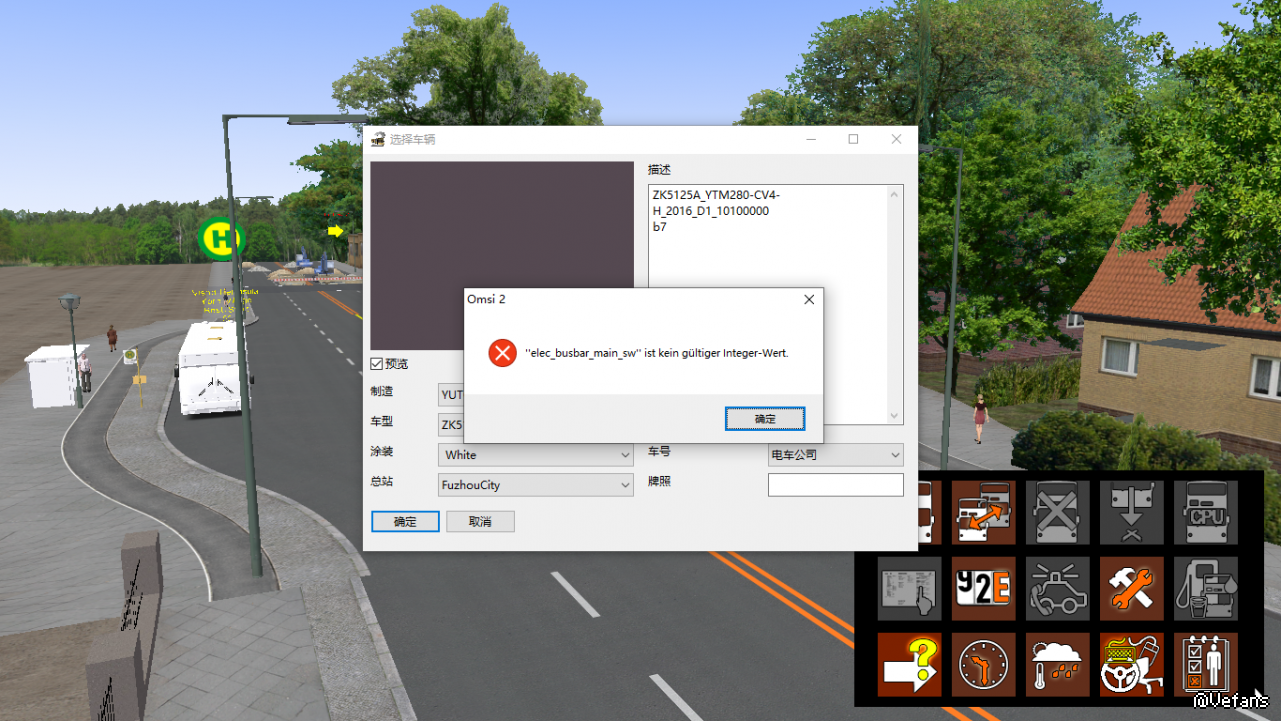1281x721 pixels.
Task: Click the description scrollbar down arrow
Action: coord(894,415)
